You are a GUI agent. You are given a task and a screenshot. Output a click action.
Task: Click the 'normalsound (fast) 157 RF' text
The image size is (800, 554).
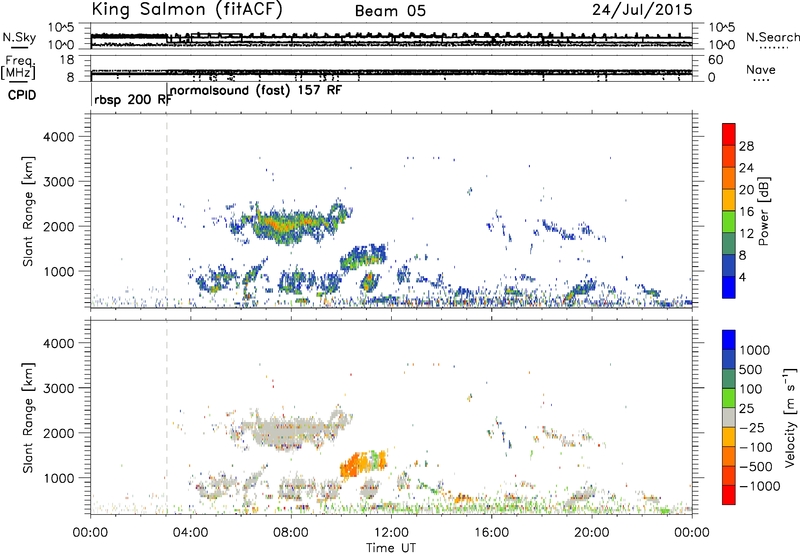[x=256, y=91]
